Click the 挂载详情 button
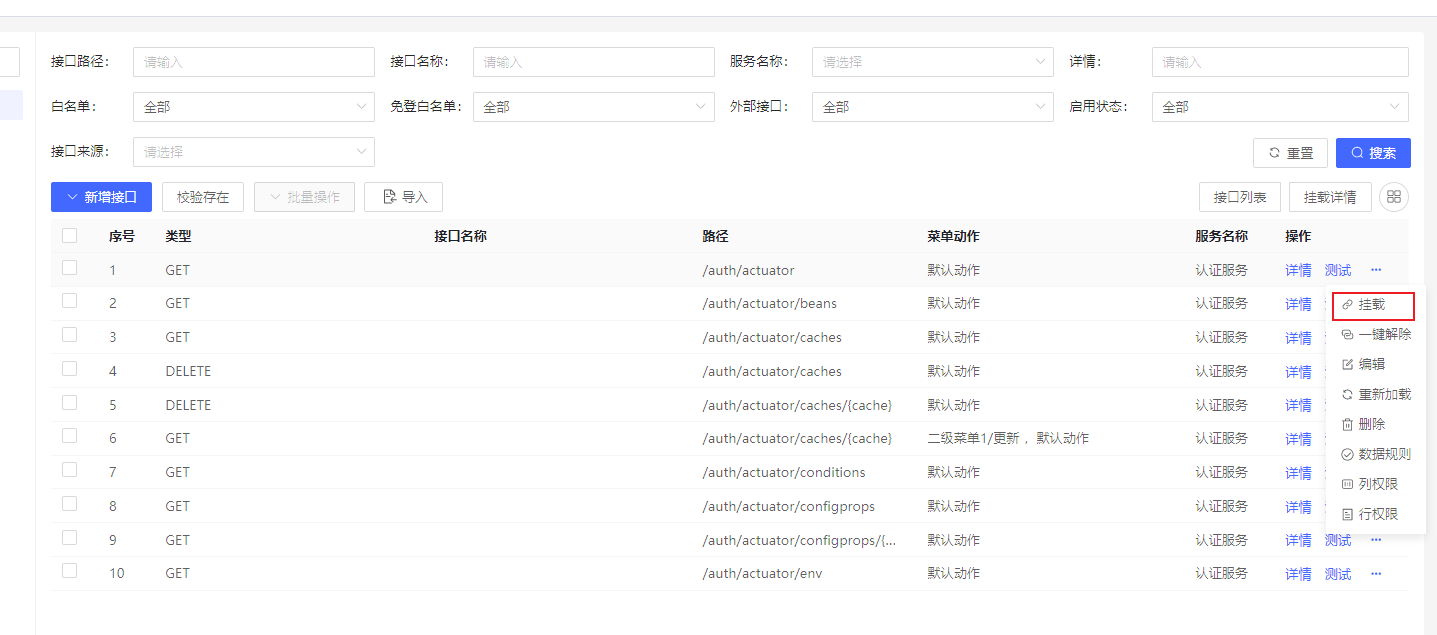The image size is (1437, 635). [1330, 197]
